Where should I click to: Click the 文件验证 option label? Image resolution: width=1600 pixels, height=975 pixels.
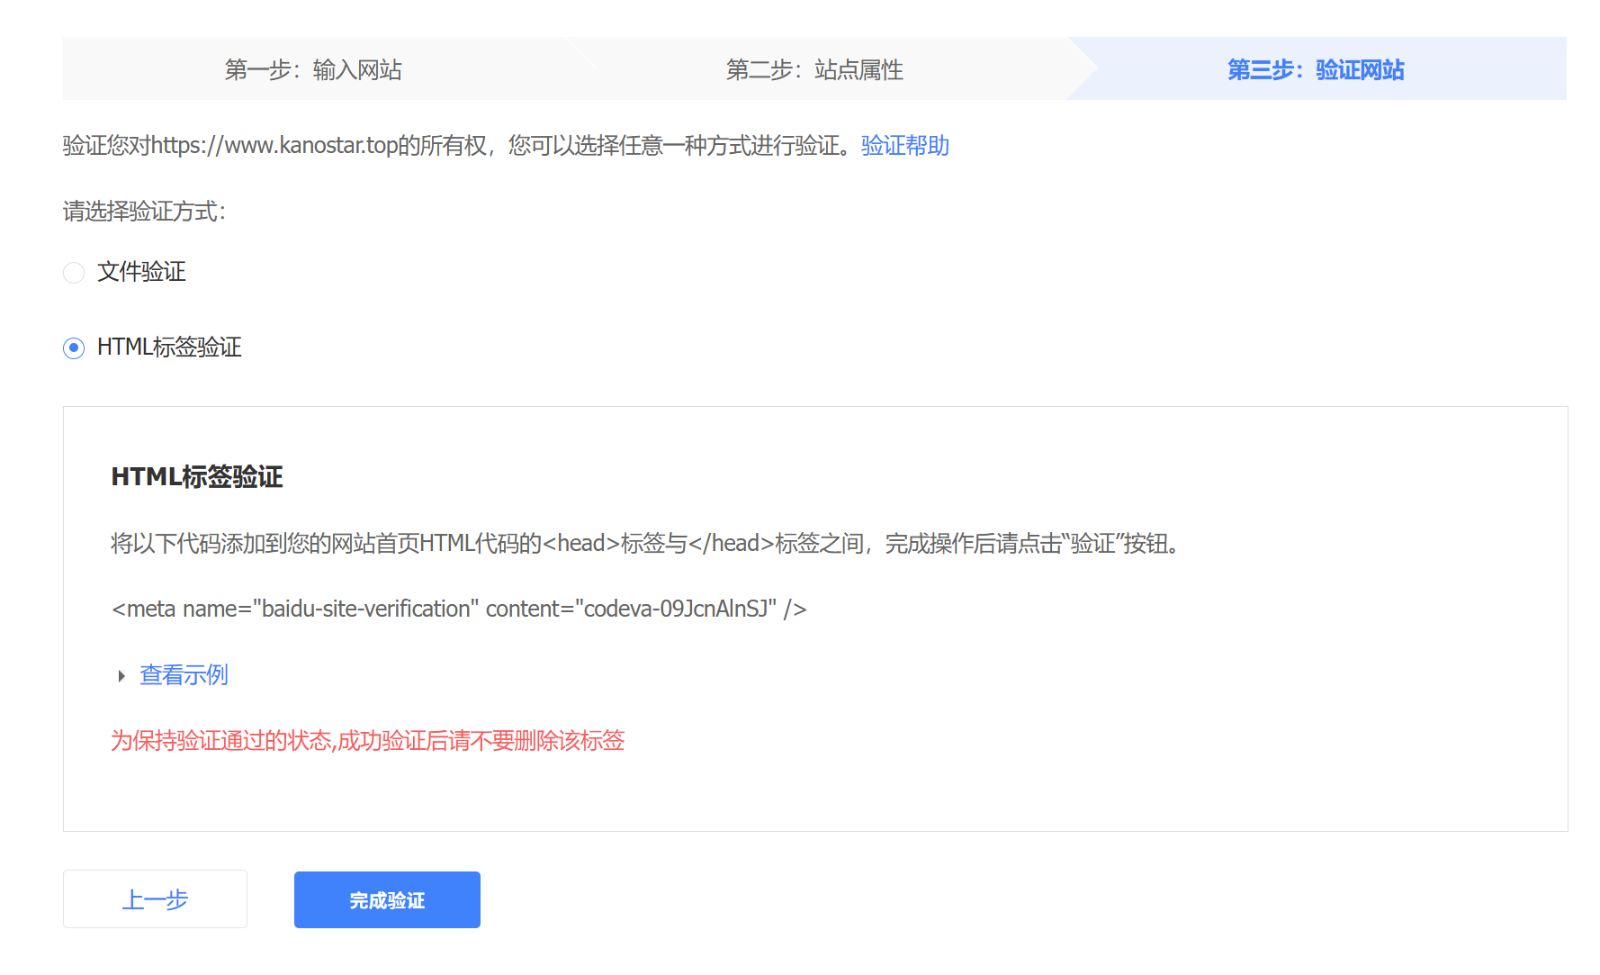point(141,272)
